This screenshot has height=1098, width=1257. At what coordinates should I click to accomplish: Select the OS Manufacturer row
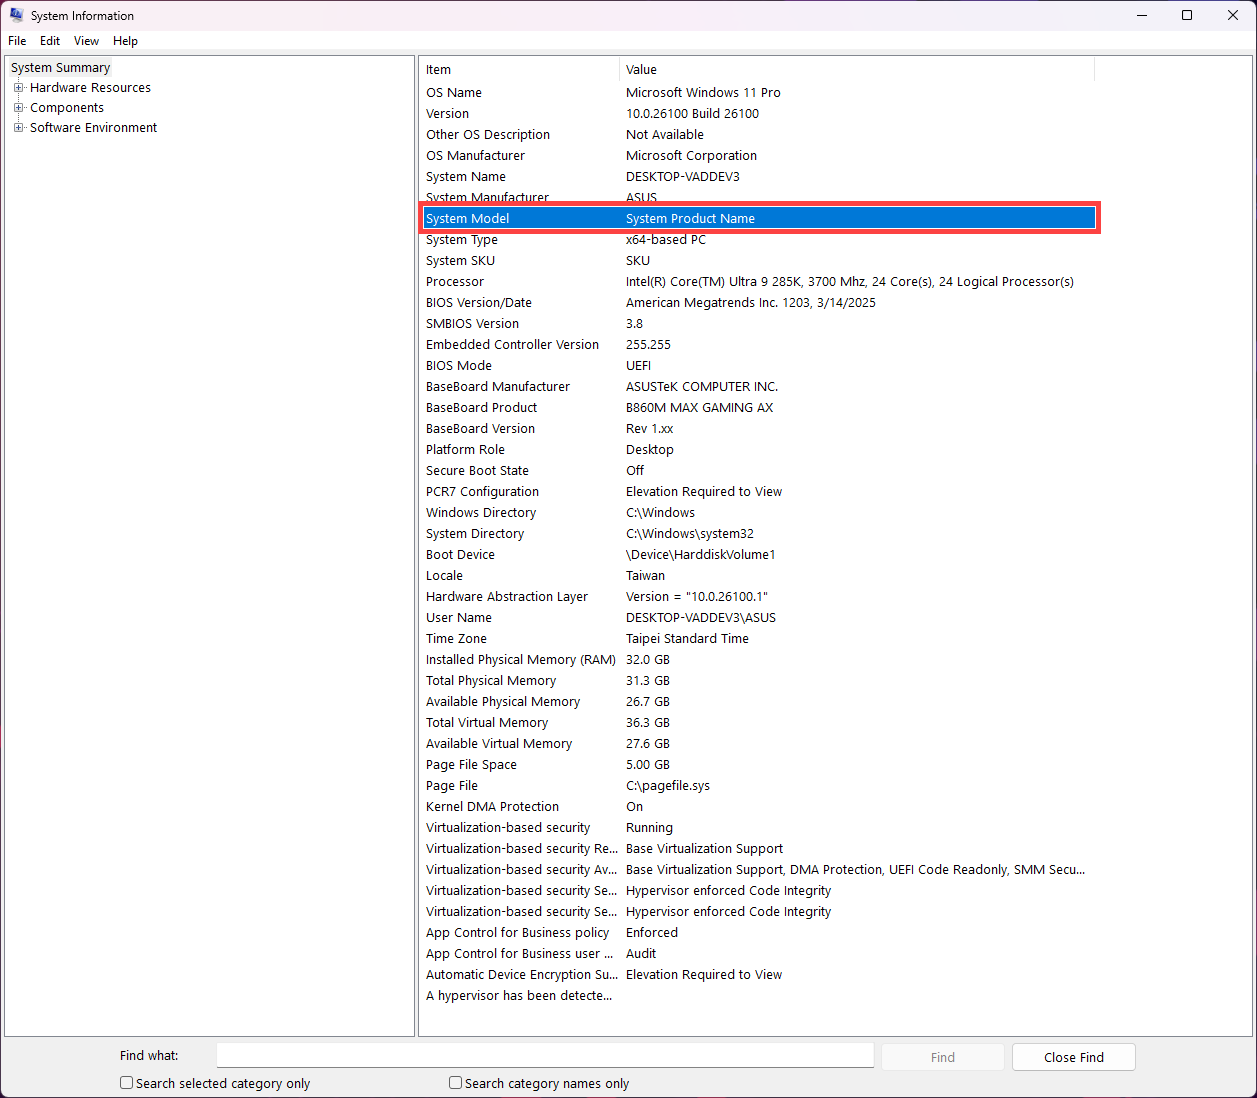(x=758, y=156)
